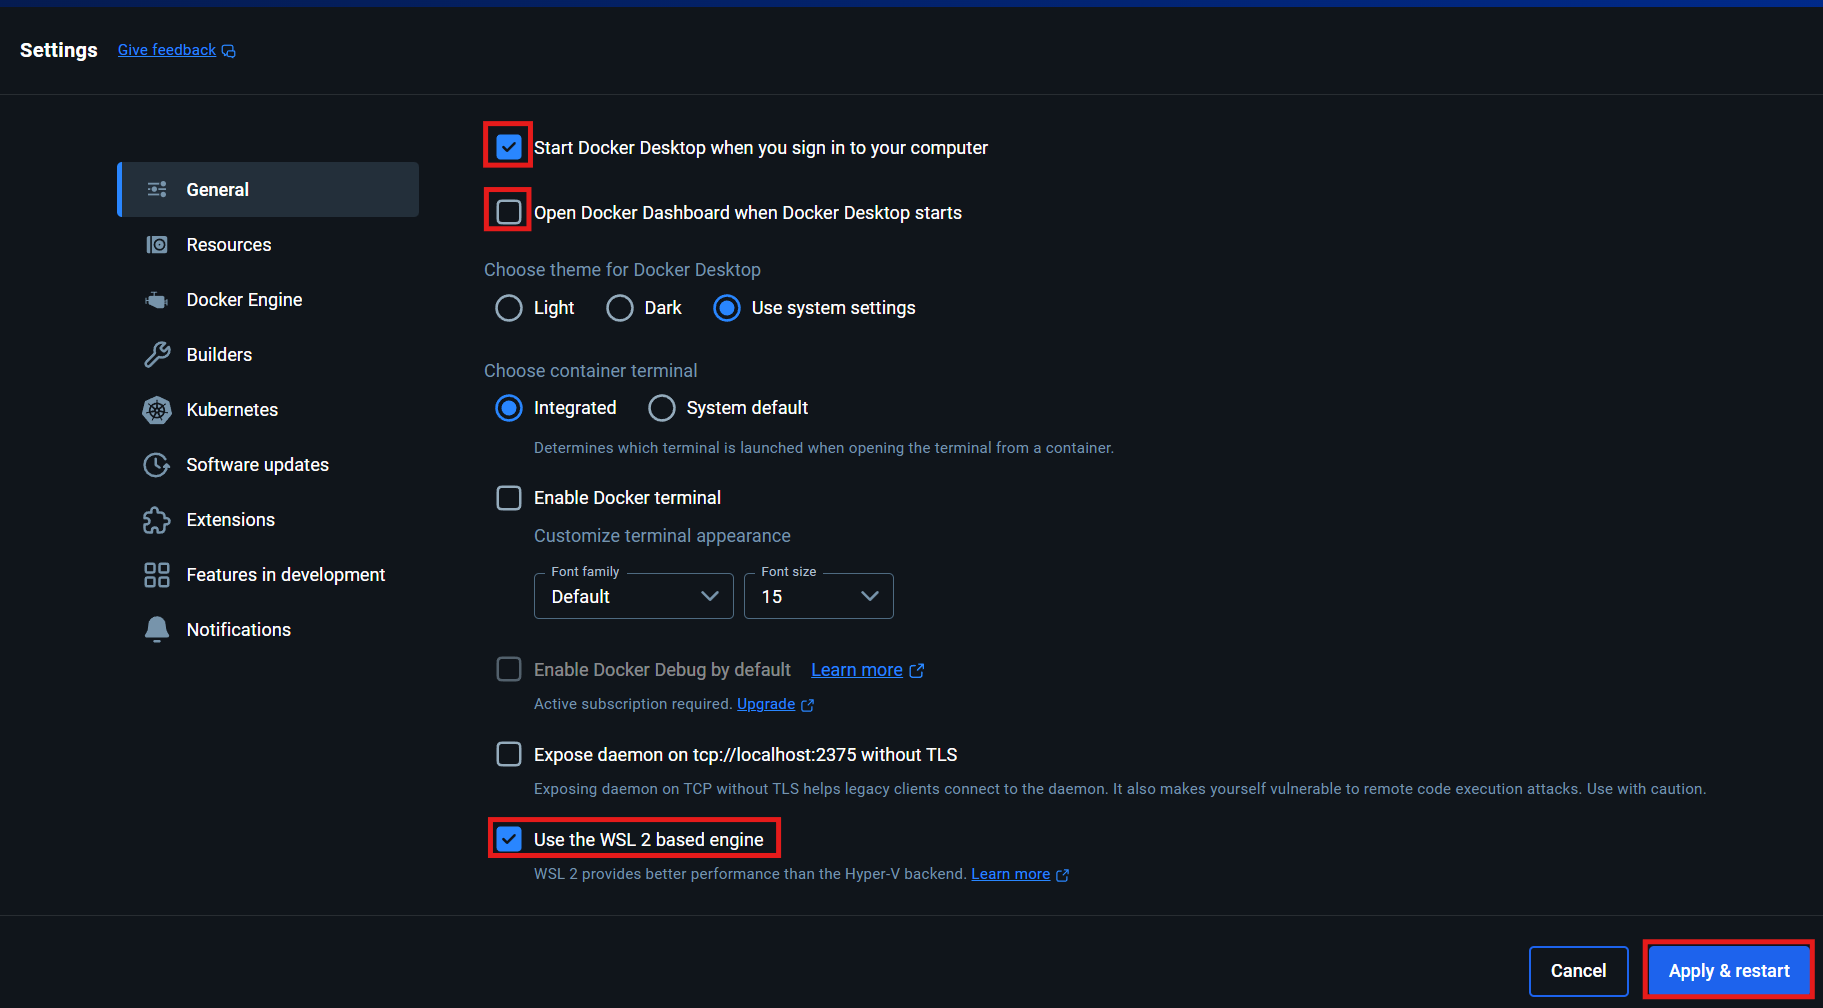Click the Software updates clock icon
Screen dimensions: 1823x1008
[x=157, y=465]
